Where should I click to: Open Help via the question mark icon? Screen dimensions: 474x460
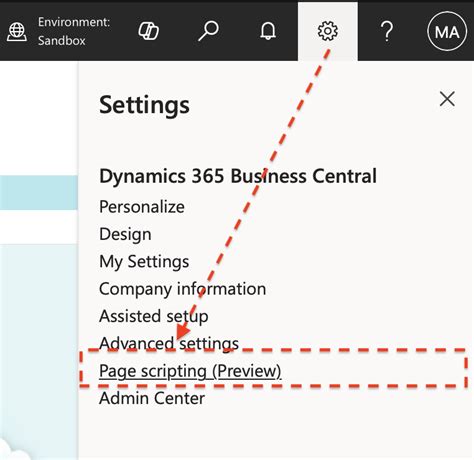click(387, 31)
